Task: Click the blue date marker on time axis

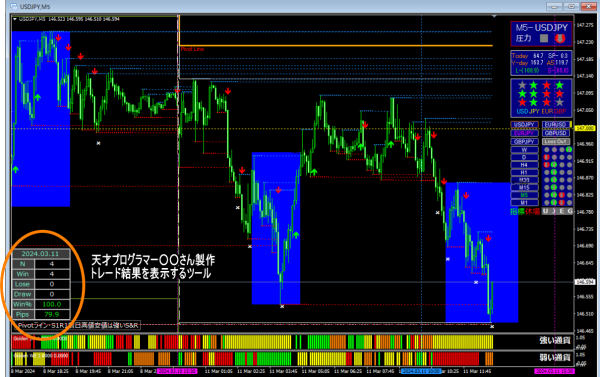Action: point(421,371)
